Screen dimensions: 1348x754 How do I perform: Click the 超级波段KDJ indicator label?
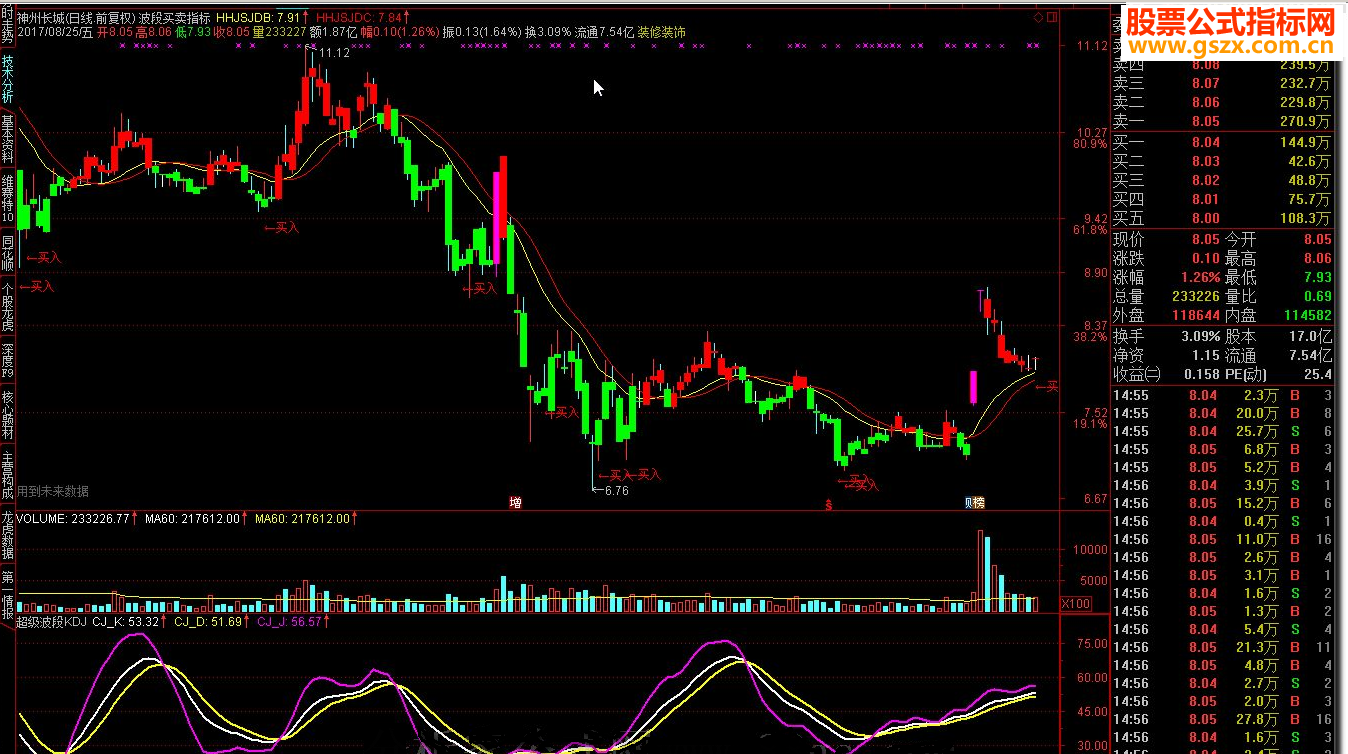(x=51, y=621)
